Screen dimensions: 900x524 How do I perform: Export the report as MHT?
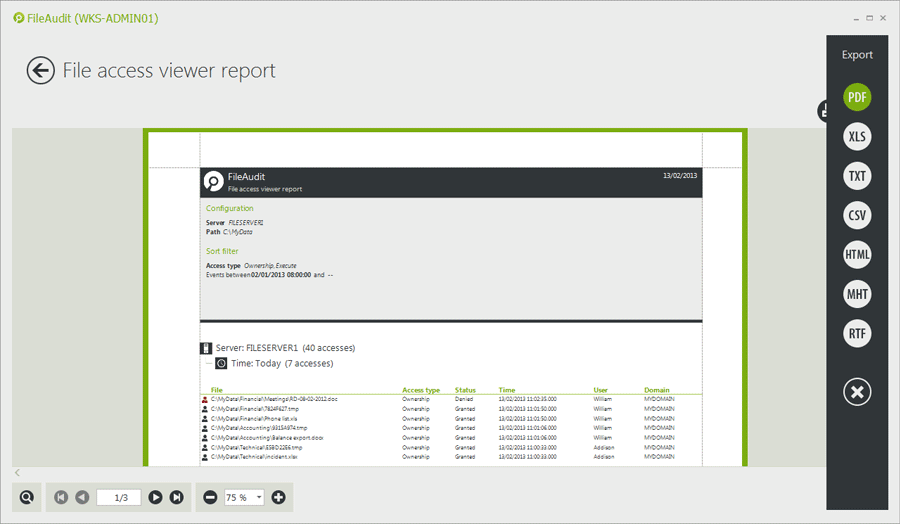[857, 294]
